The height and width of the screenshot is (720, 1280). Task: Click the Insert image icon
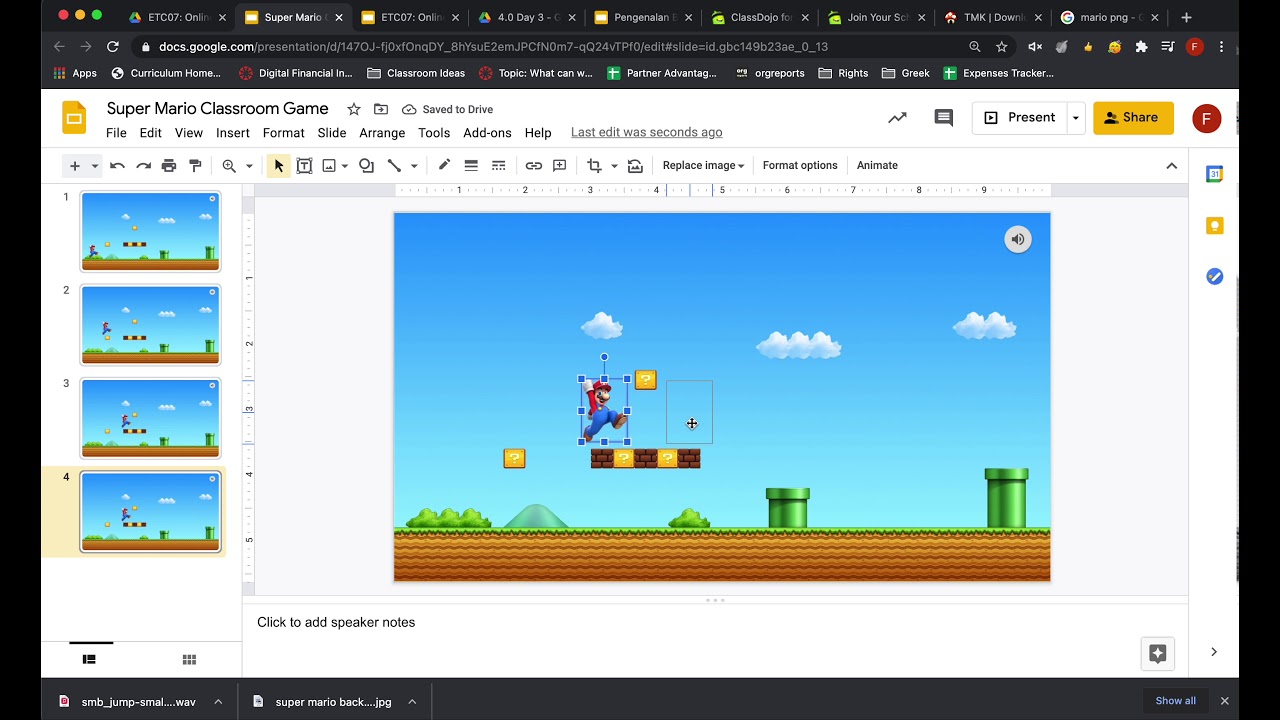click(329, 166)
